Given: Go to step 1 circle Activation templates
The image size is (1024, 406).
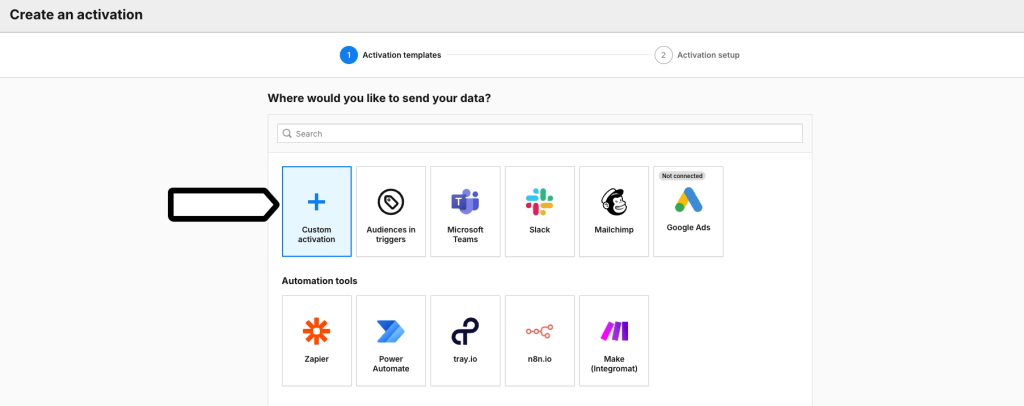Looking at the screenshot, I should click(x=349, y=55).
